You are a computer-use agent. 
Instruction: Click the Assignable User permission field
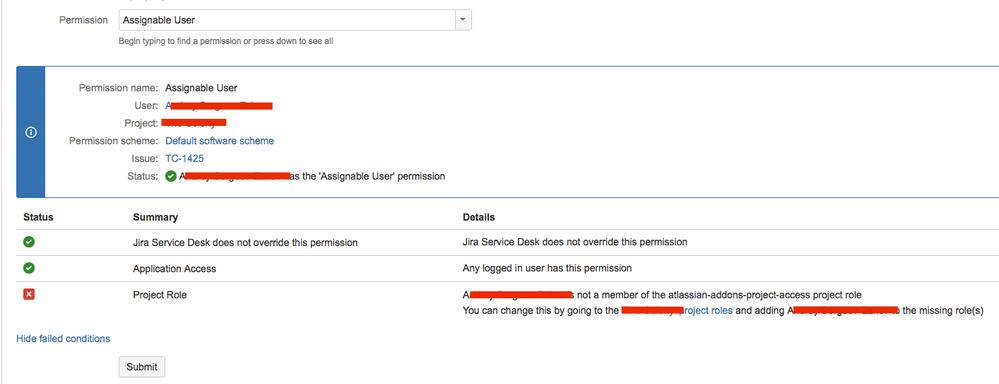[x=287, y=20]
